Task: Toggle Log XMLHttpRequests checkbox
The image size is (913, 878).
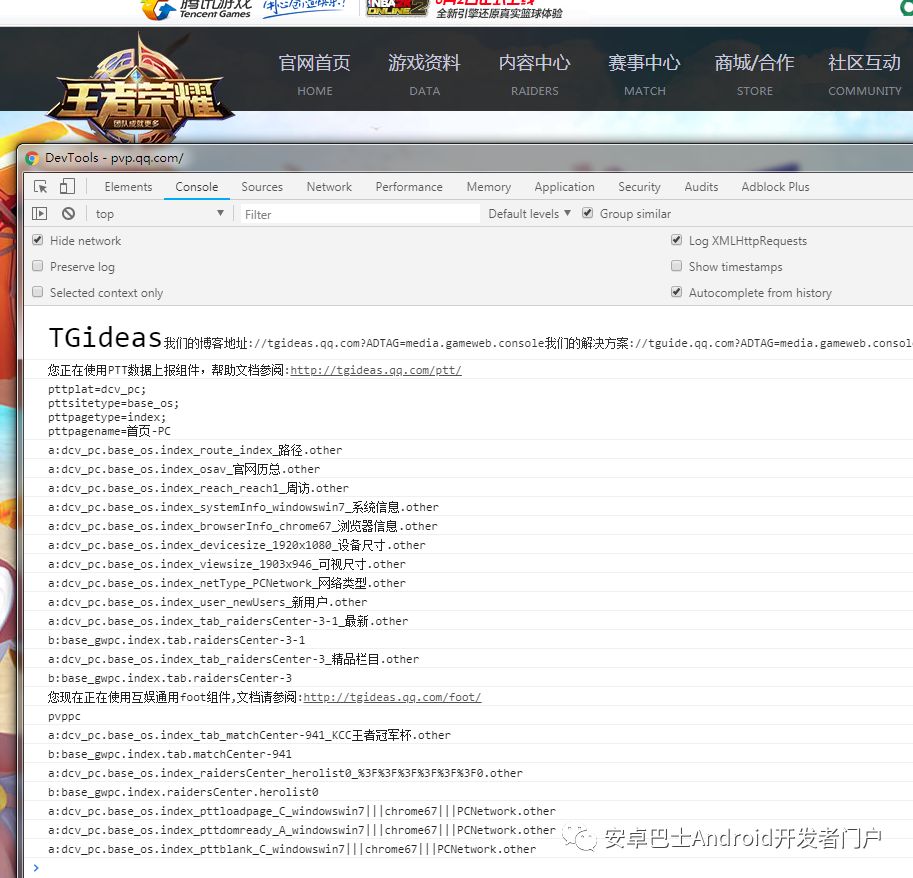Action: click(677, 240)
